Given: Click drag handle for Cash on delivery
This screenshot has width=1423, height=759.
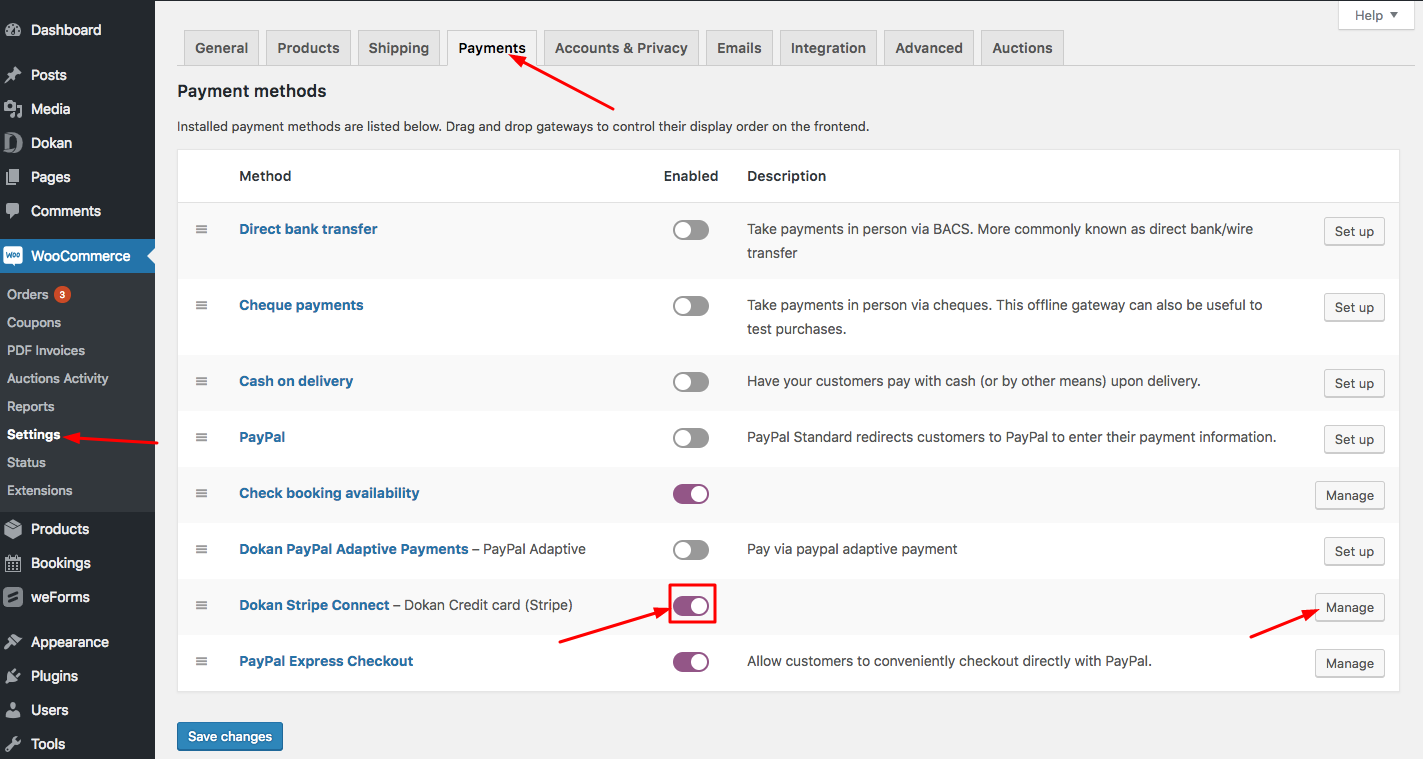Looking at the screenshot, I should [201, 381].
